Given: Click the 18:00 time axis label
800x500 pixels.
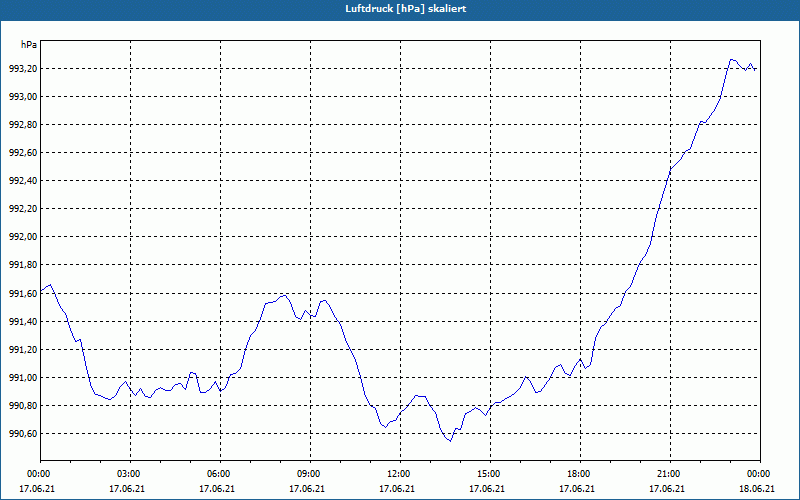Looking at the screenshot, I should pyautogui.click(x=580, y=474).
